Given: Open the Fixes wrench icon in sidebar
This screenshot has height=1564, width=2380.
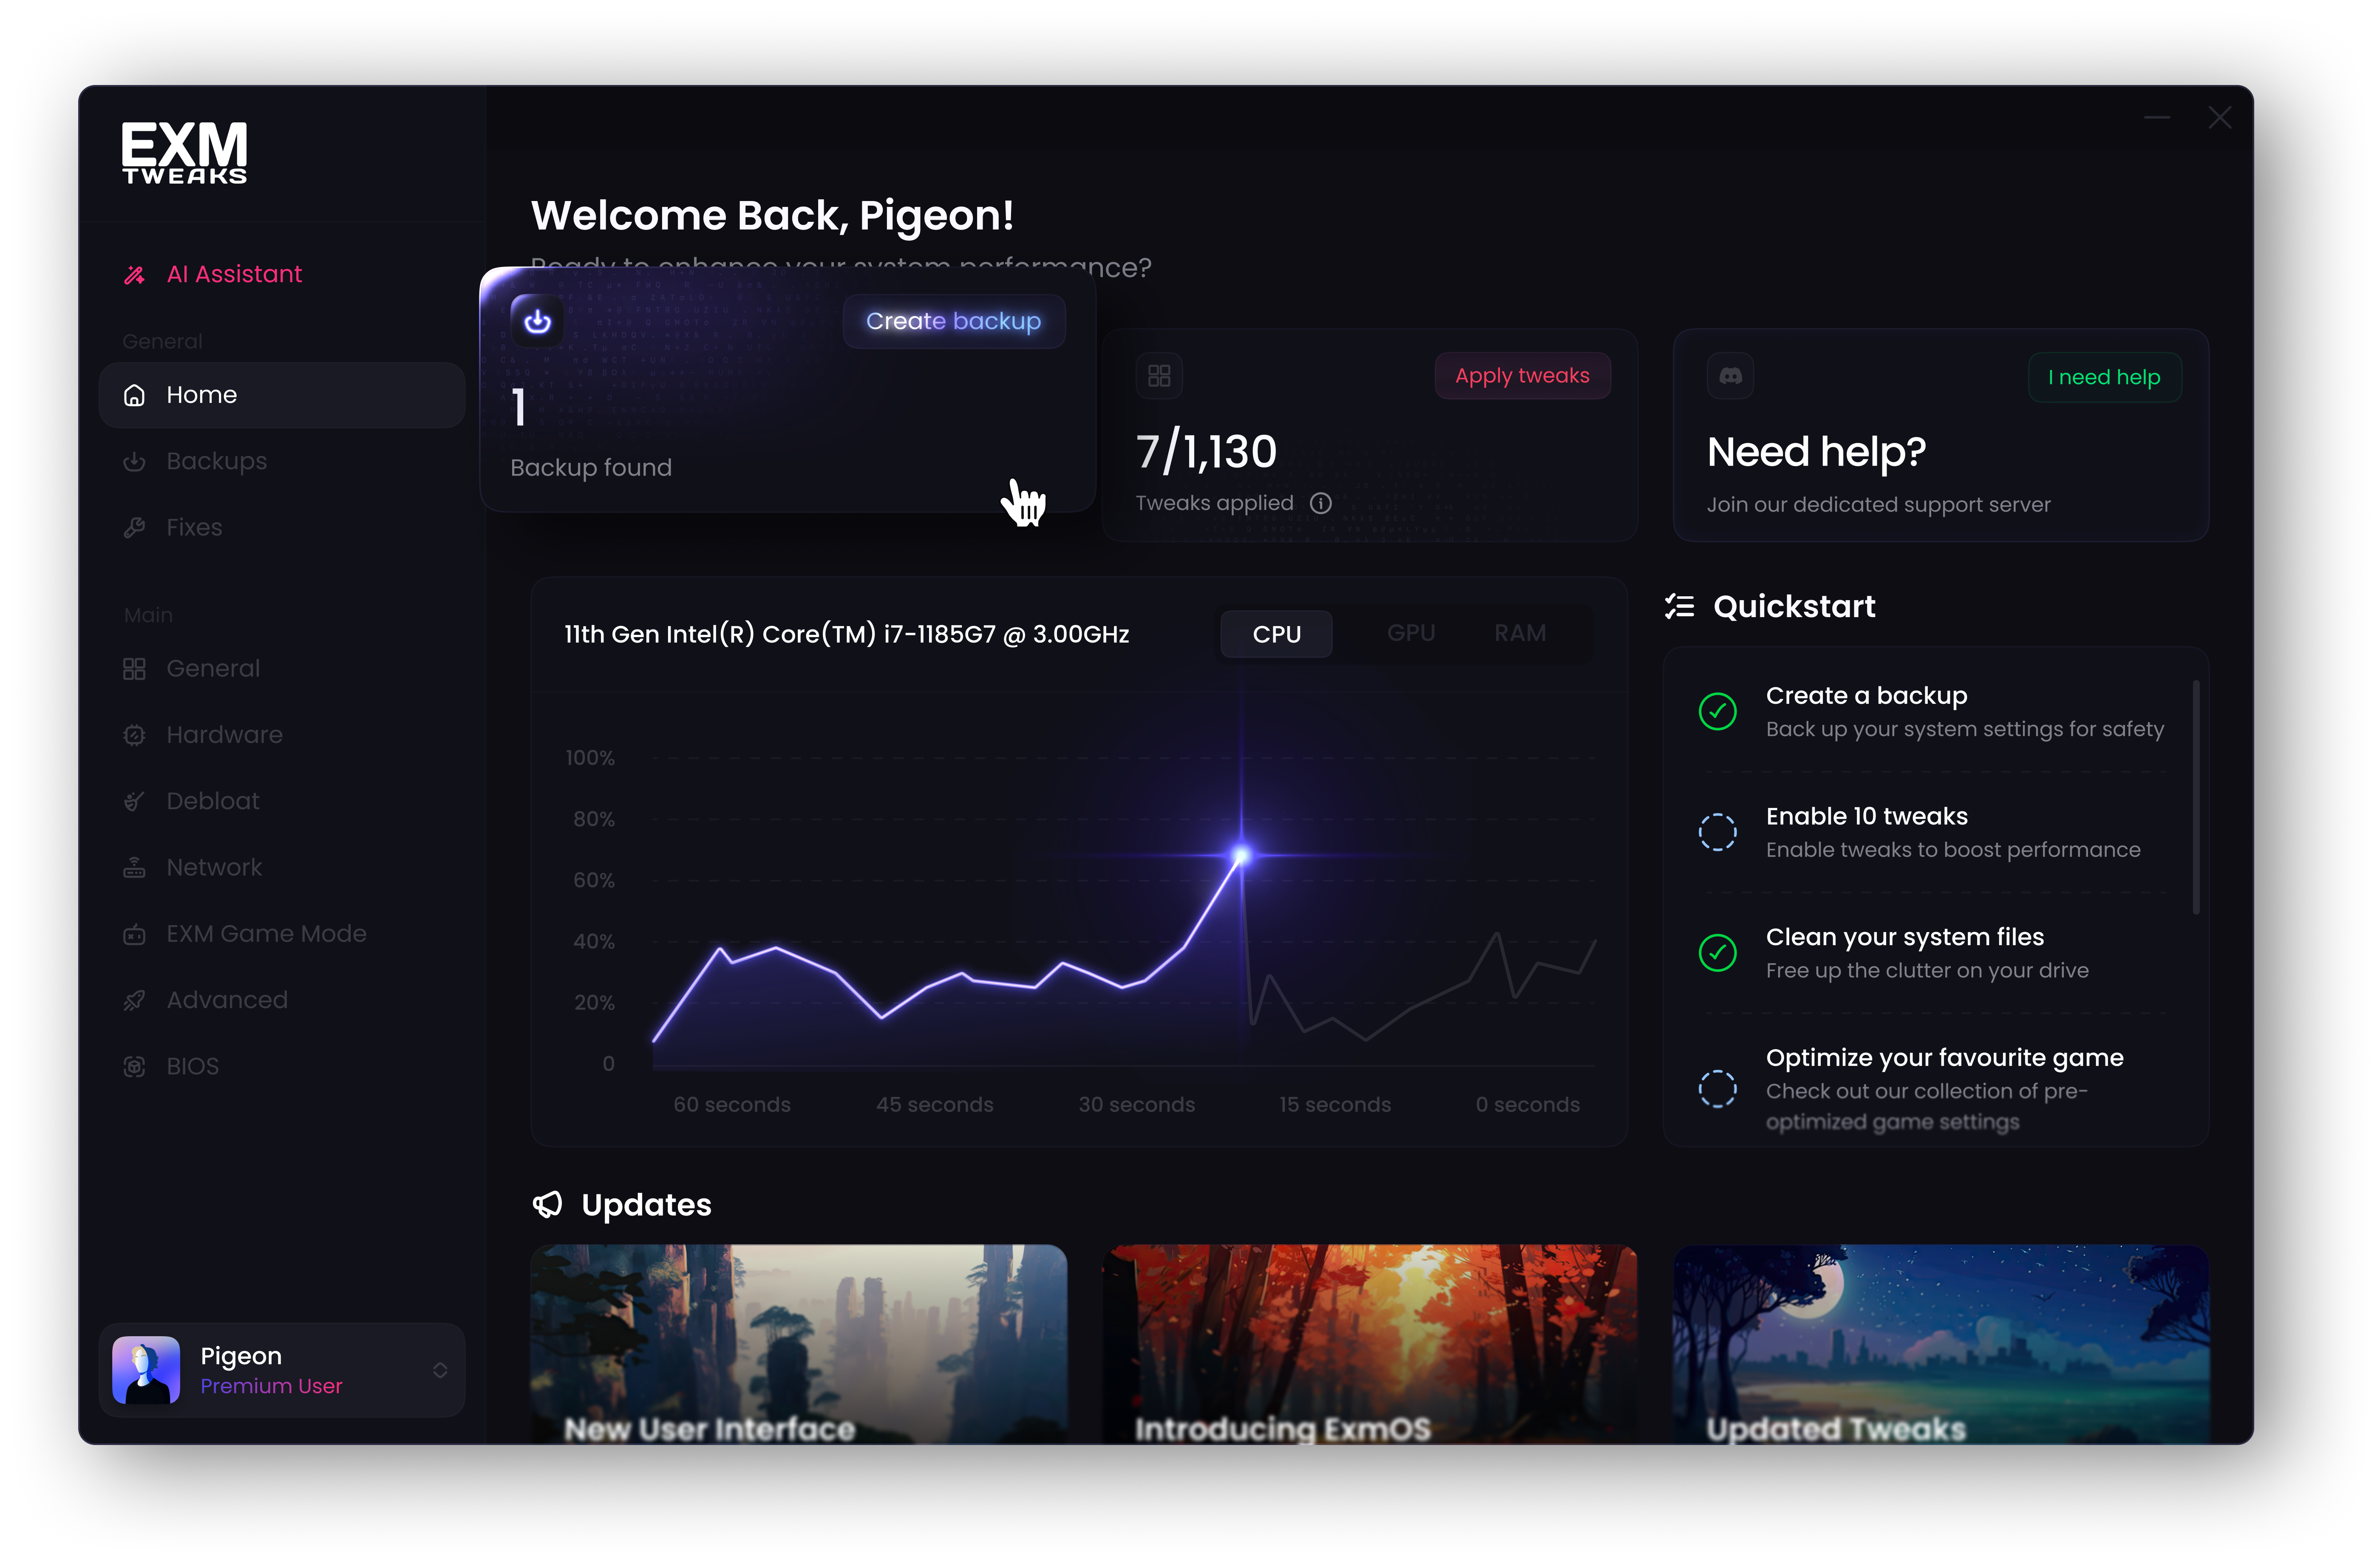Looking at the screenshot, I should pyautogui.click(x=134, y=527).
